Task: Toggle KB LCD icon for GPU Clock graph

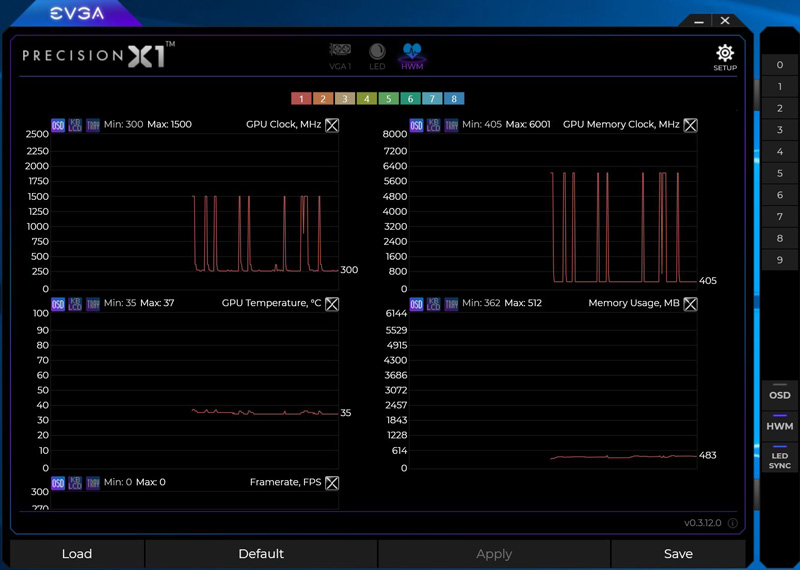Action: (75, 125)
